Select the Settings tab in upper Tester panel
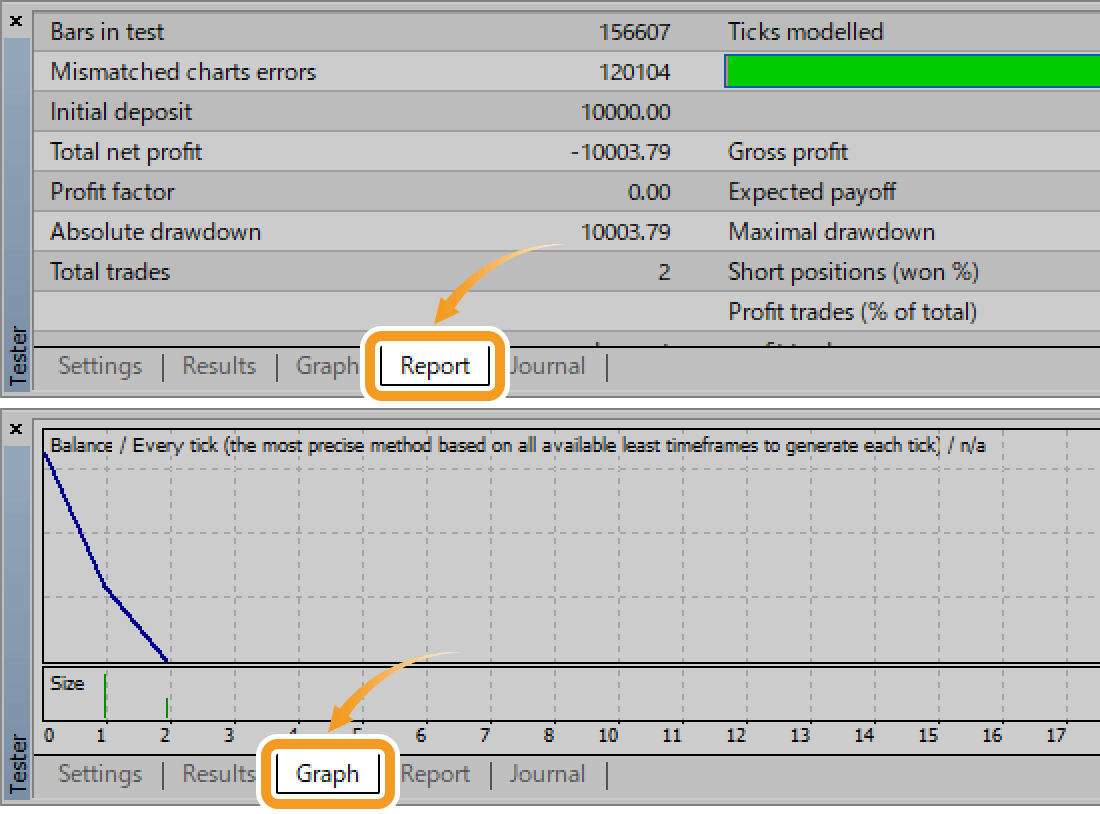The height and width of the screenshot is (814, 1100). (x=99, y=365)
